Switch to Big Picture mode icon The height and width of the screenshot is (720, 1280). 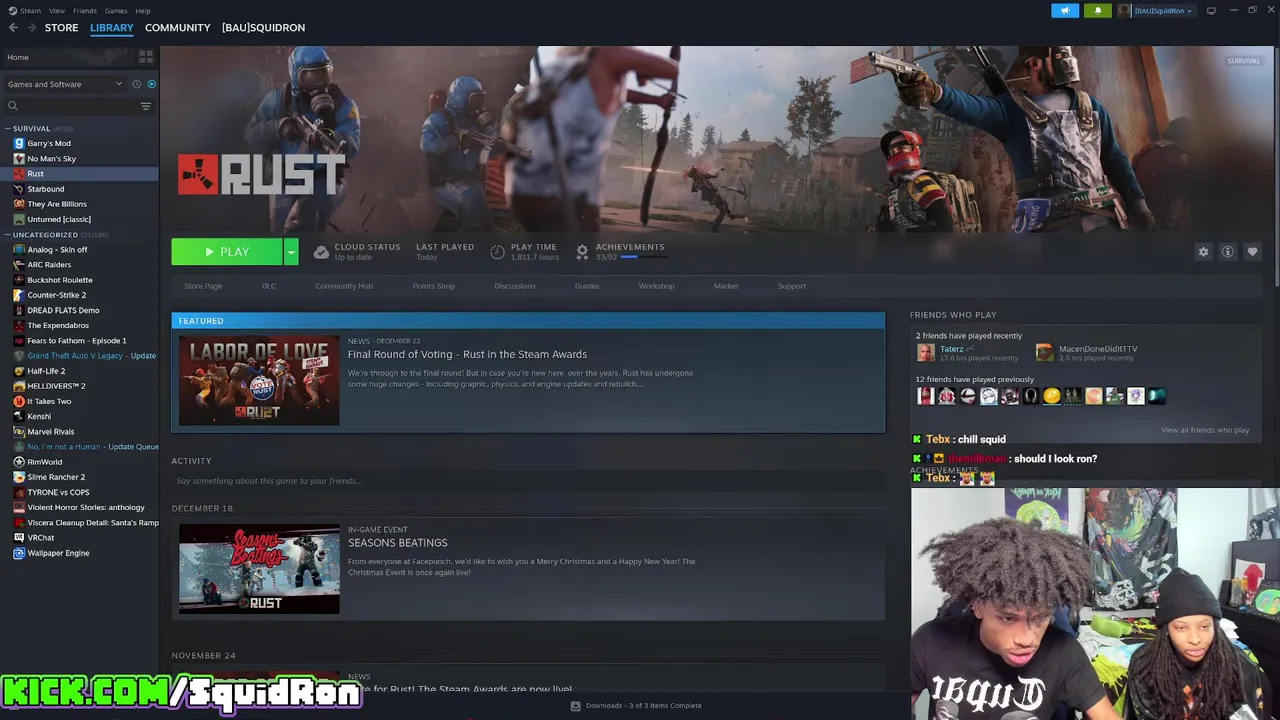1211,11
